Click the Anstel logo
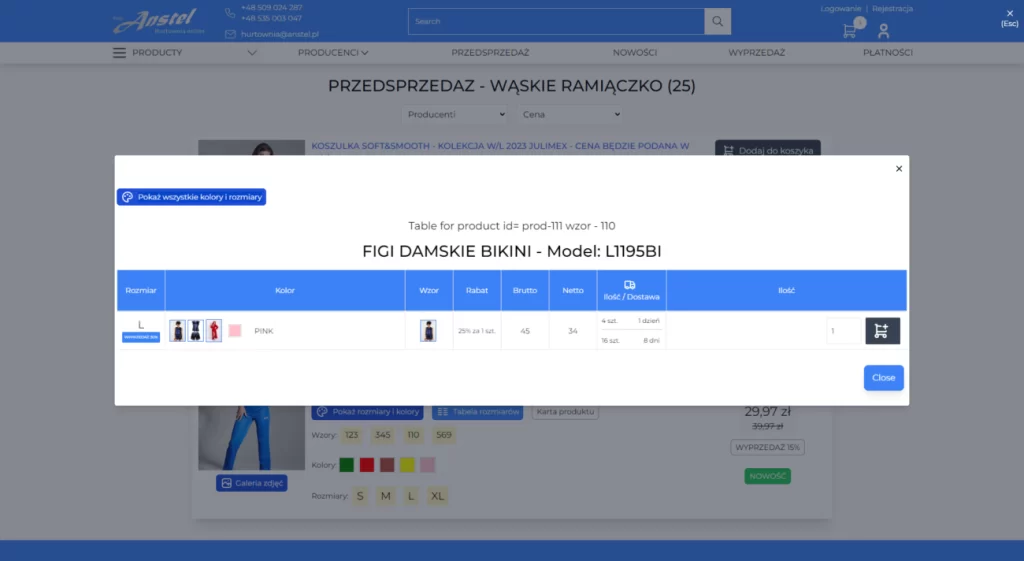The image size is (1024, 561). click(x=159, y=21)
